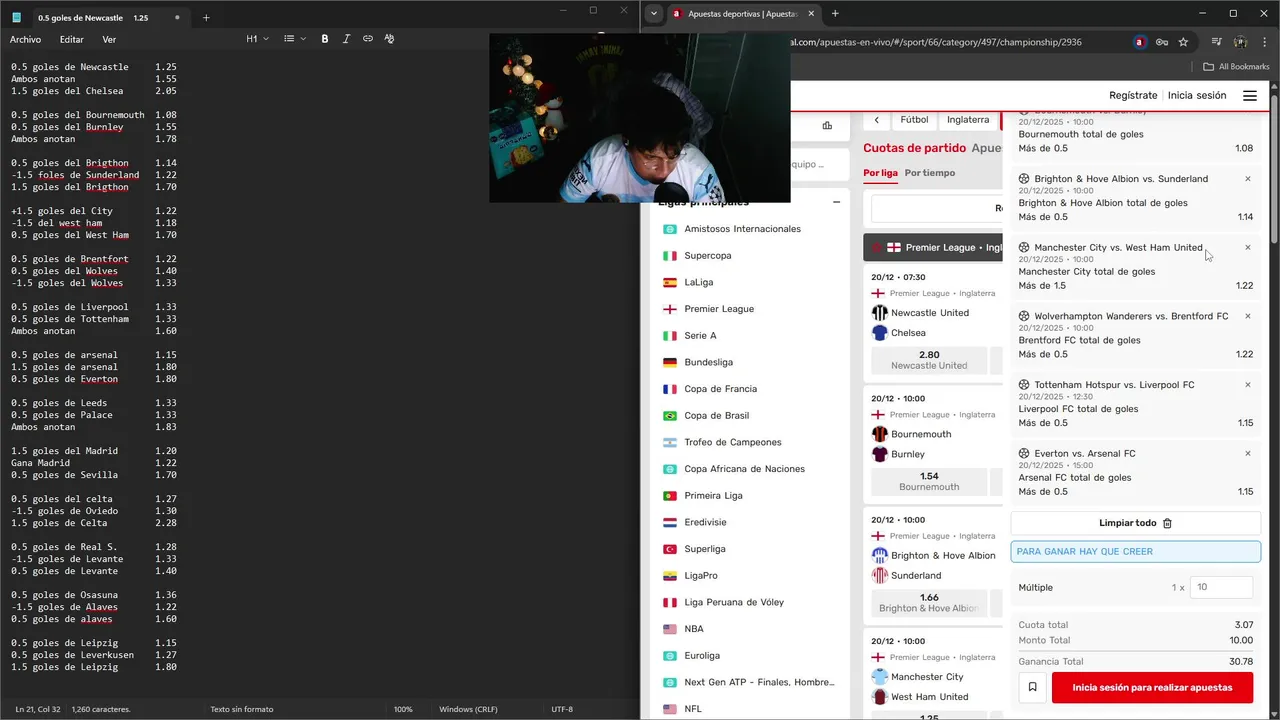Toggle bold formatting in Notepad

click(x=325, y=39)
